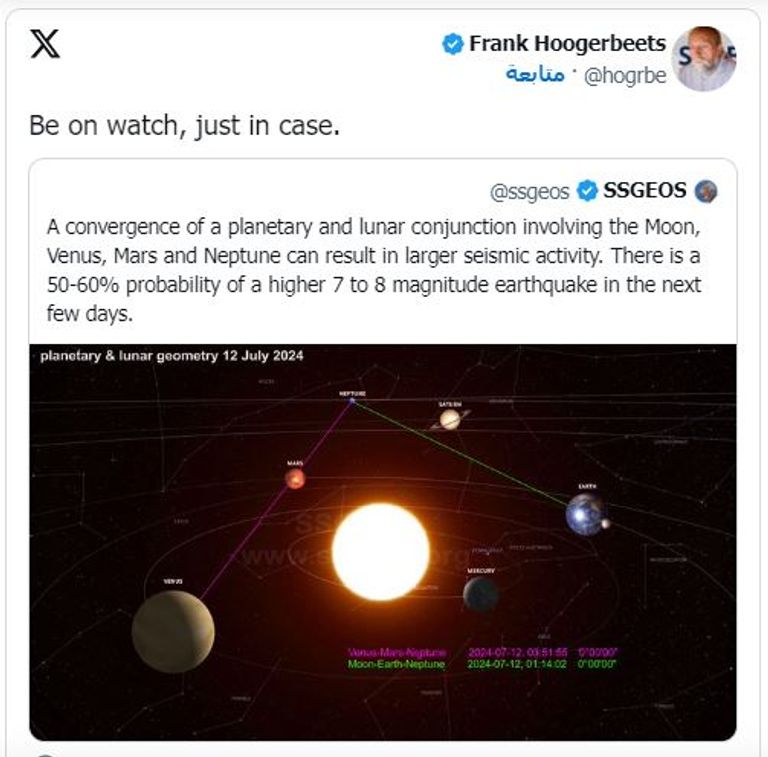This screenshot has width=768, height=757.
Task: Click the SSGEOS account name
Action: 645,191
